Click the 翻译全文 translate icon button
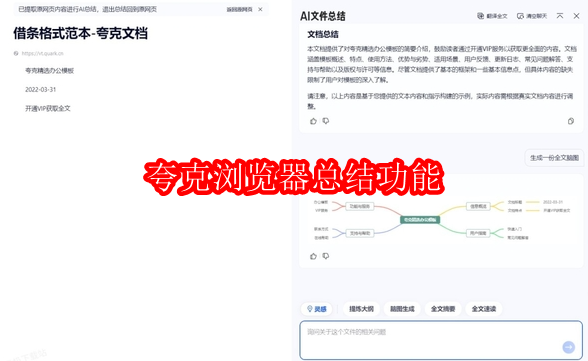The image size is (588, 361). click(492, 16)
